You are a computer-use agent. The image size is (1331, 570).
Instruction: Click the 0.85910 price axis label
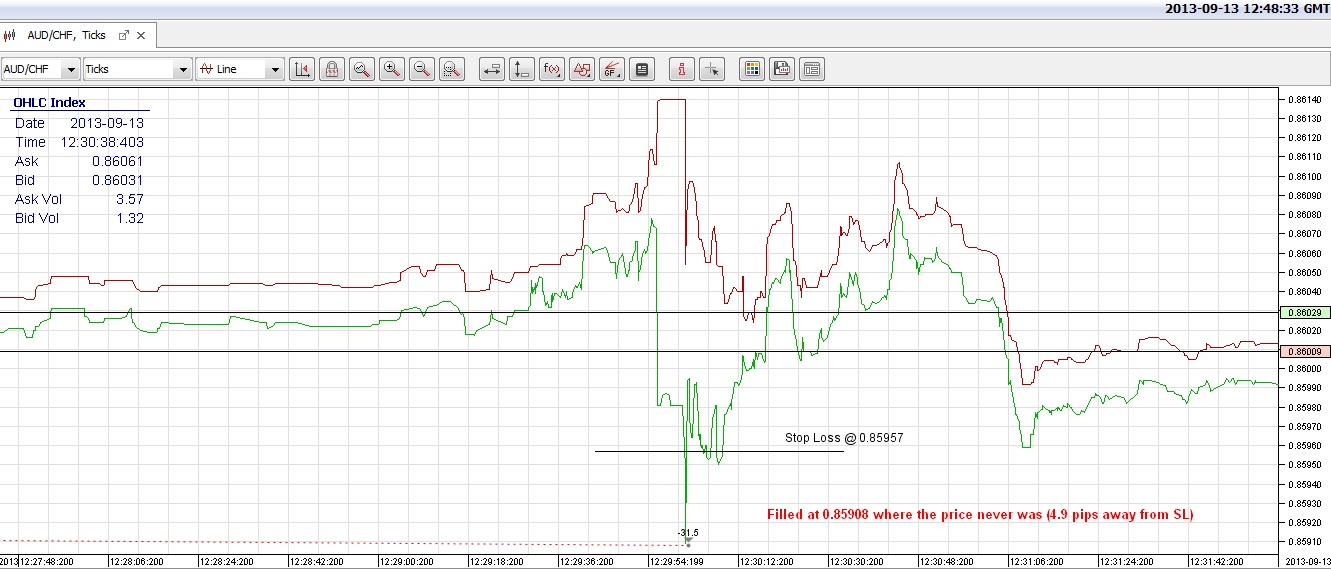(1306, 541)
